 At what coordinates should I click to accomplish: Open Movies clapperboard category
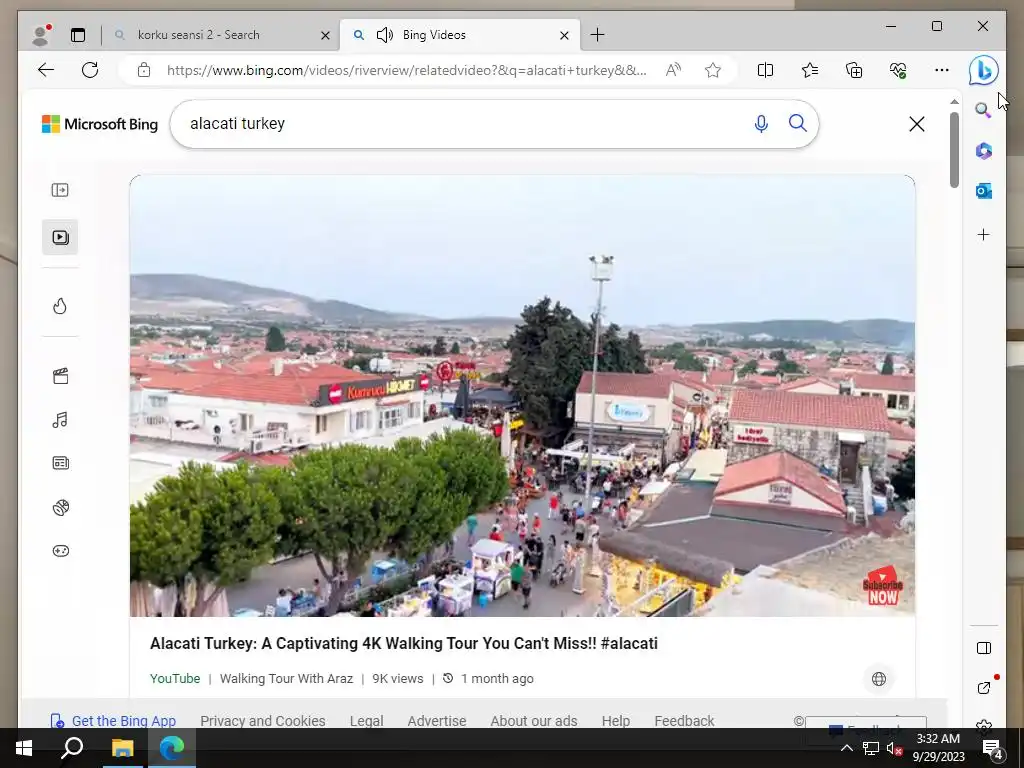pos(60,376)
